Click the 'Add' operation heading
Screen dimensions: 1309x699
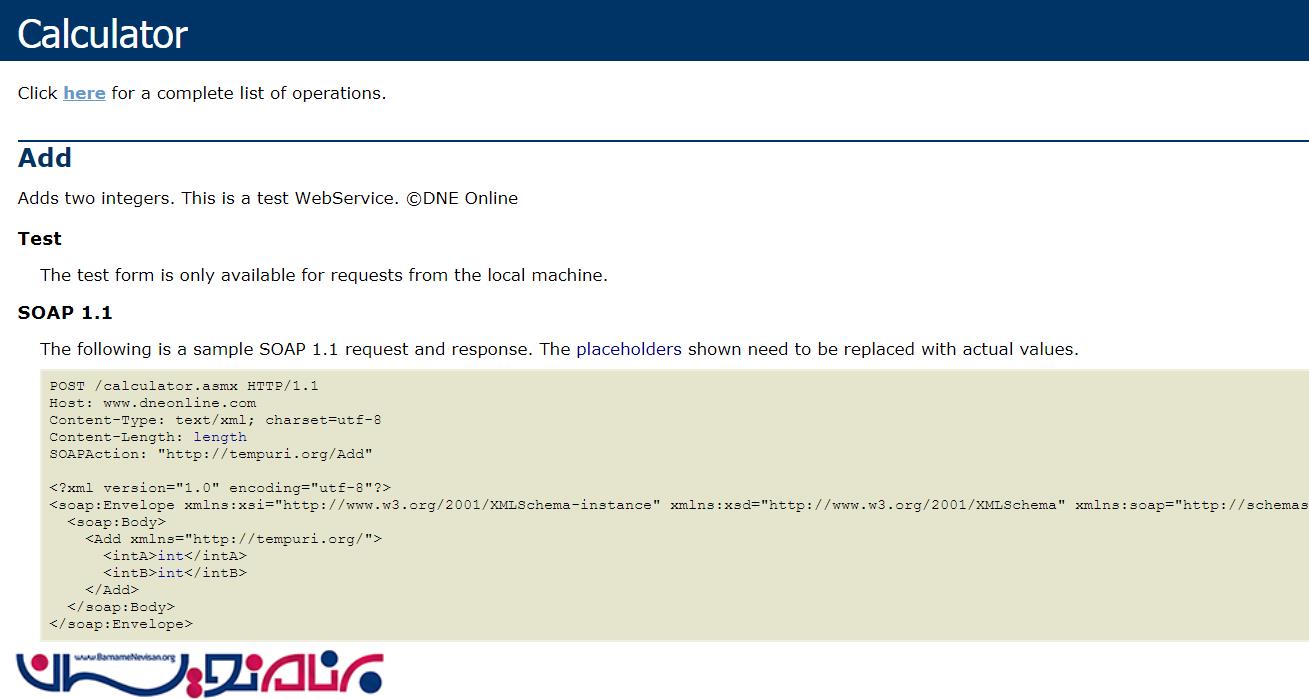(x=45, y=158)
